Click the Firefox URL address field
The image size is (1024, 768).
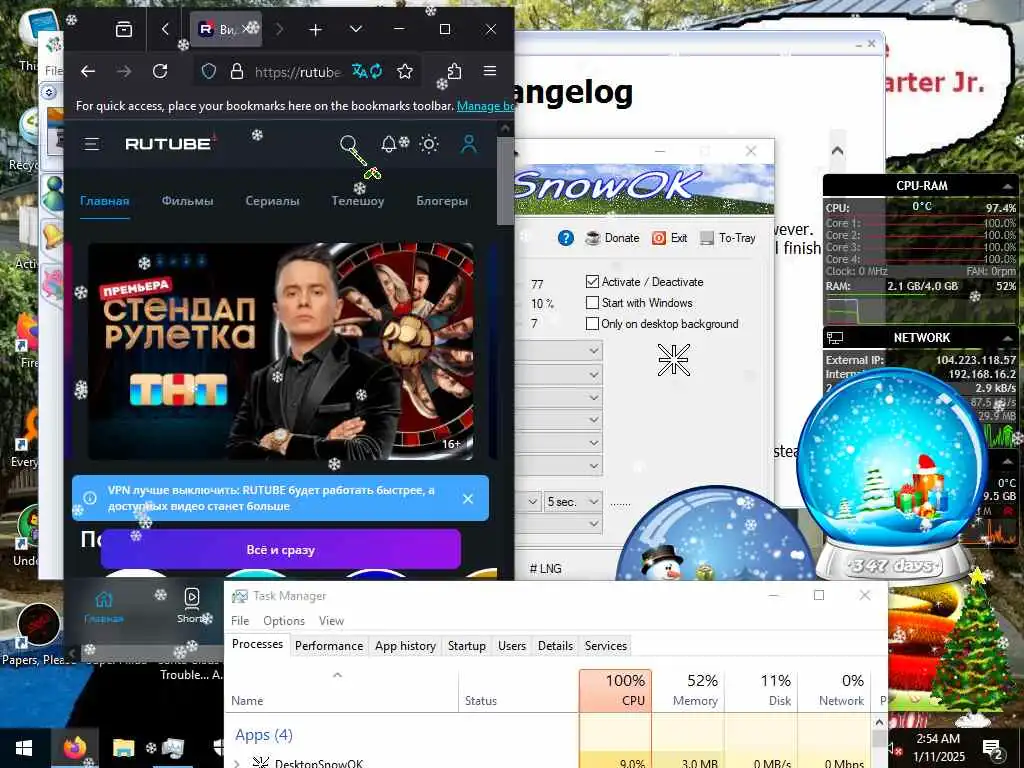click(x=297, y=71)
